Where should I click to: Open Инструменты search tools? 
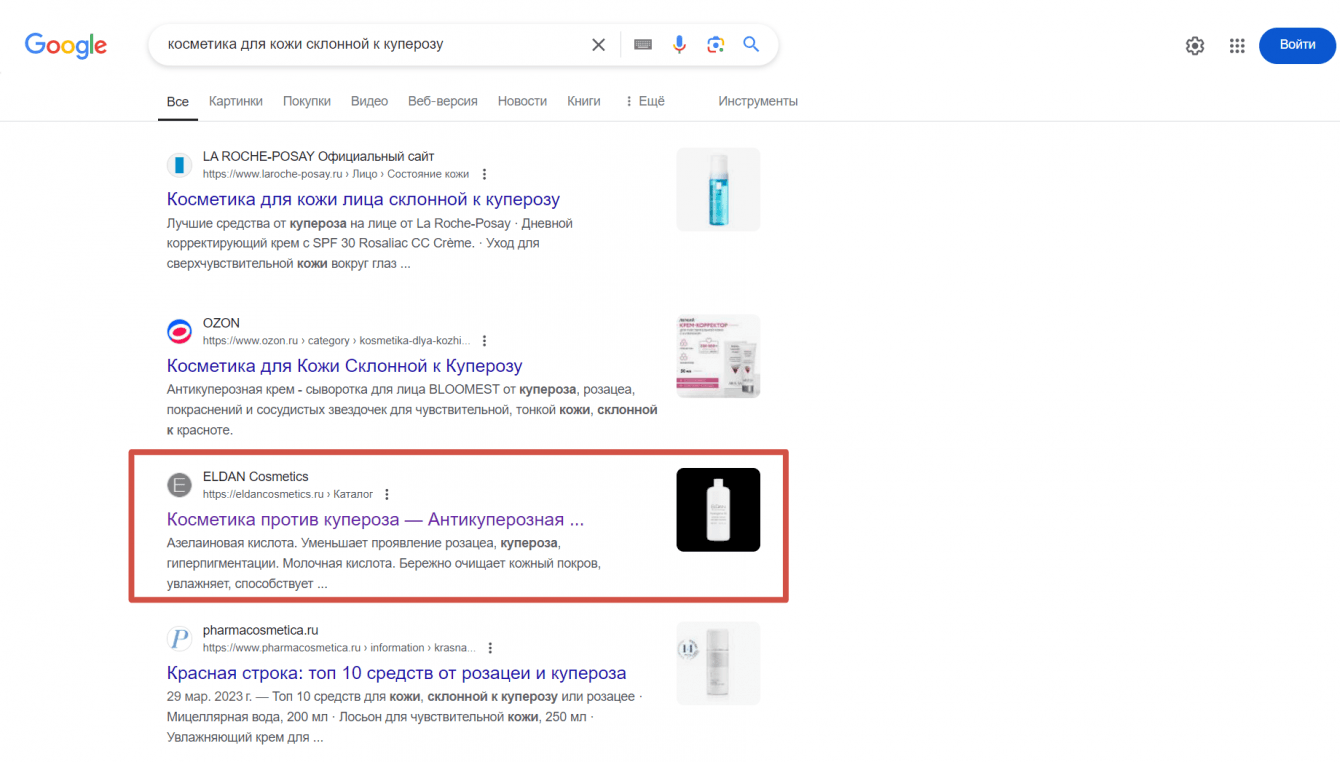[x=758, y=101]
